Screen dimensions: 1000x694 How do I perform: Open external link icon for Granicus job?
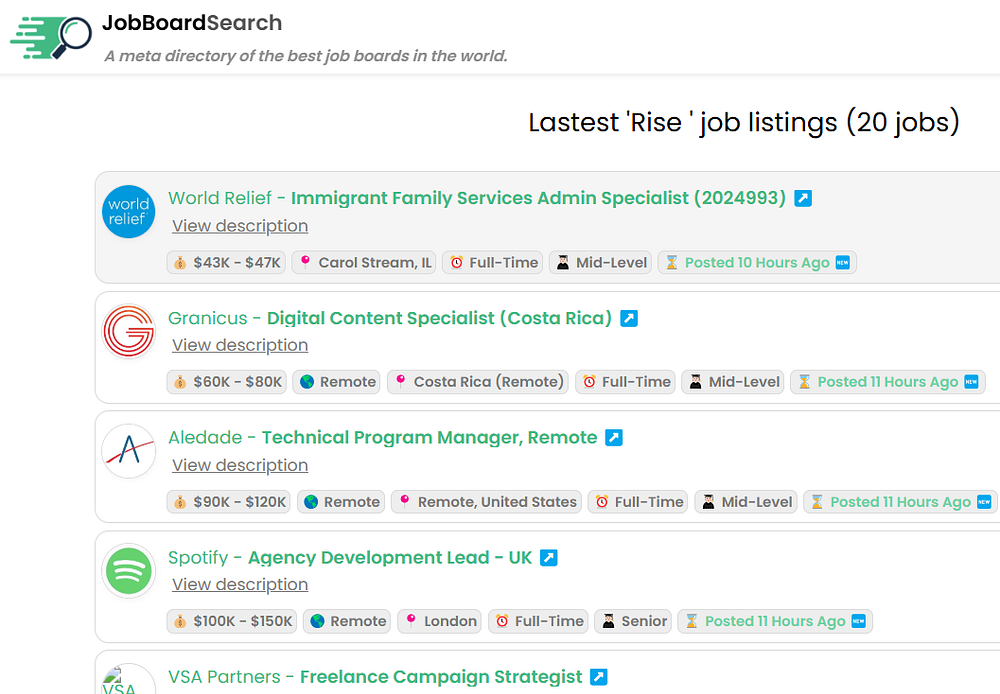click(x=629, y=318)
